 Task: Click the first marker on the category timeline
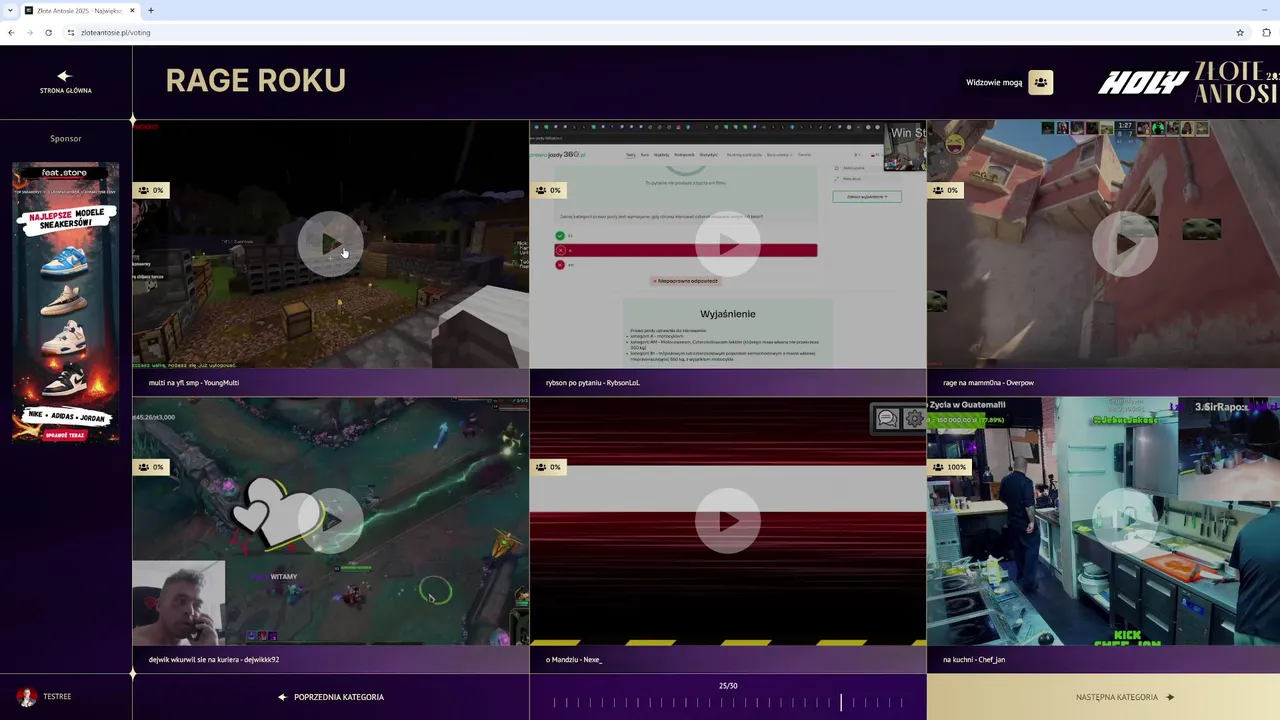click(555, 703)
